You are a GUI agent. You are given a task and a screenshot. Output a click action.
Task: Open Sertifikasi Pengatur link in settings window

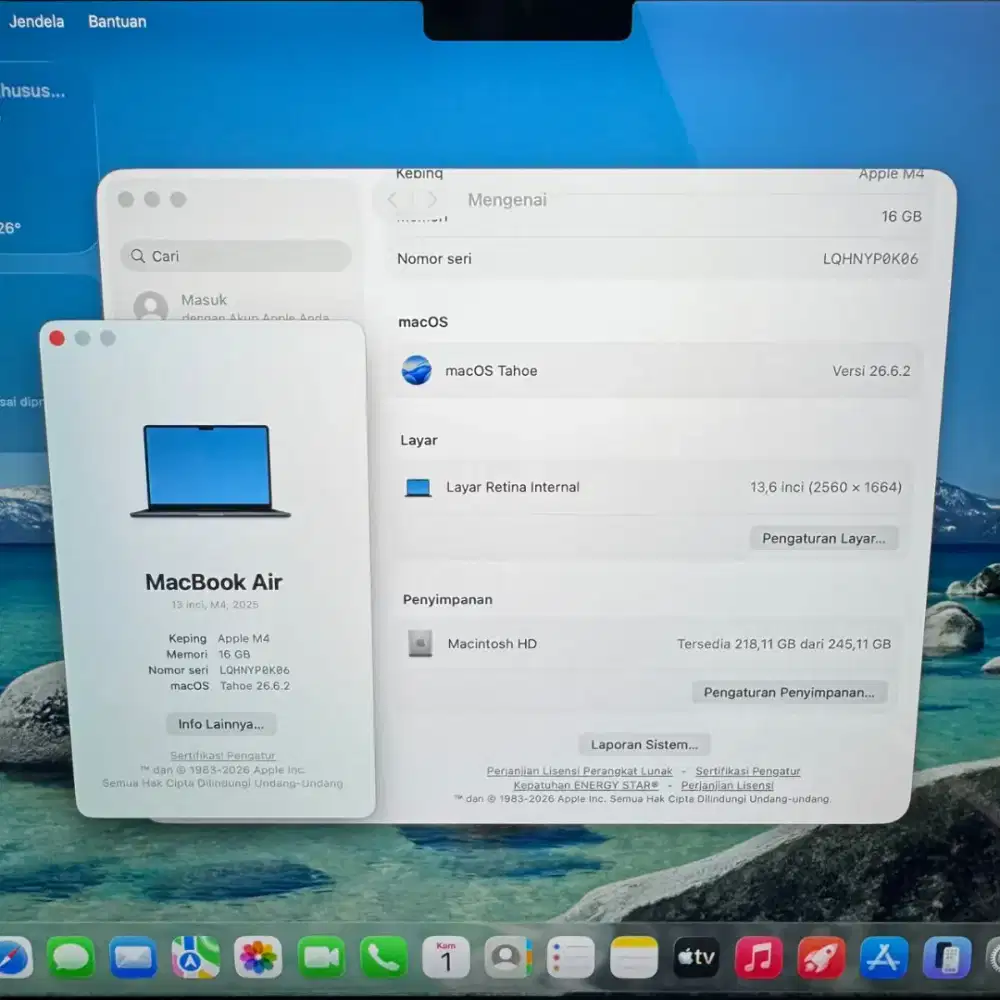point(747,771)
